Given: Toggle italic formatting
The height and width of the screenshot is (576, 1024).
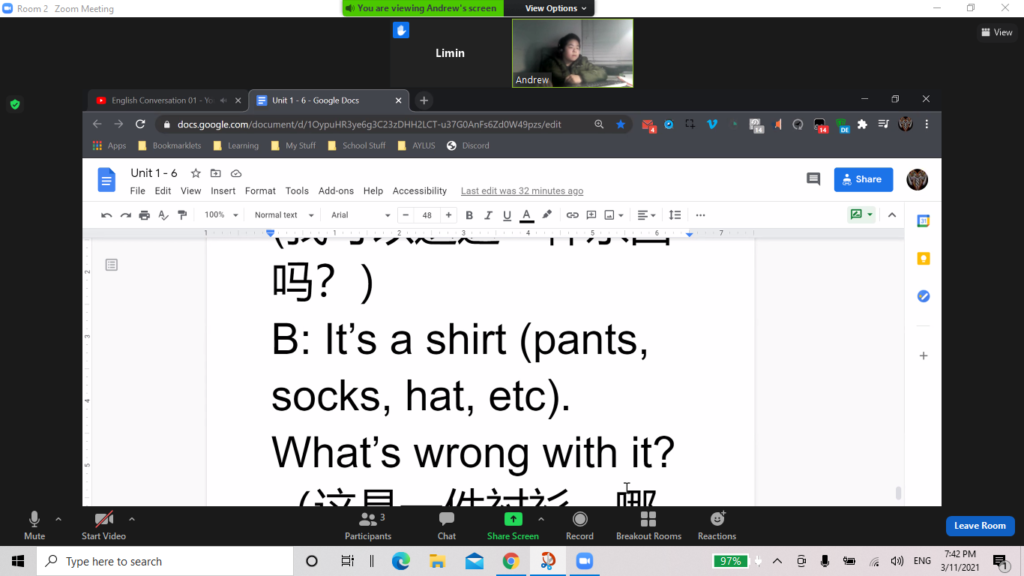Looking at the screenshot, I should tap(488, 215).
